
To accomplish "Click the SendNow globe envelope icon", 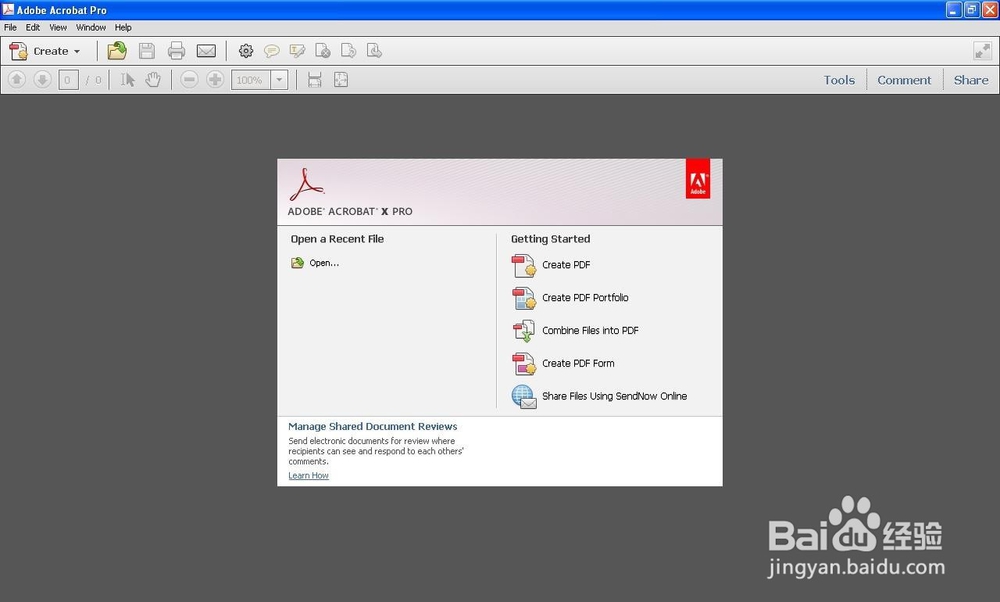I will [524, 397].
